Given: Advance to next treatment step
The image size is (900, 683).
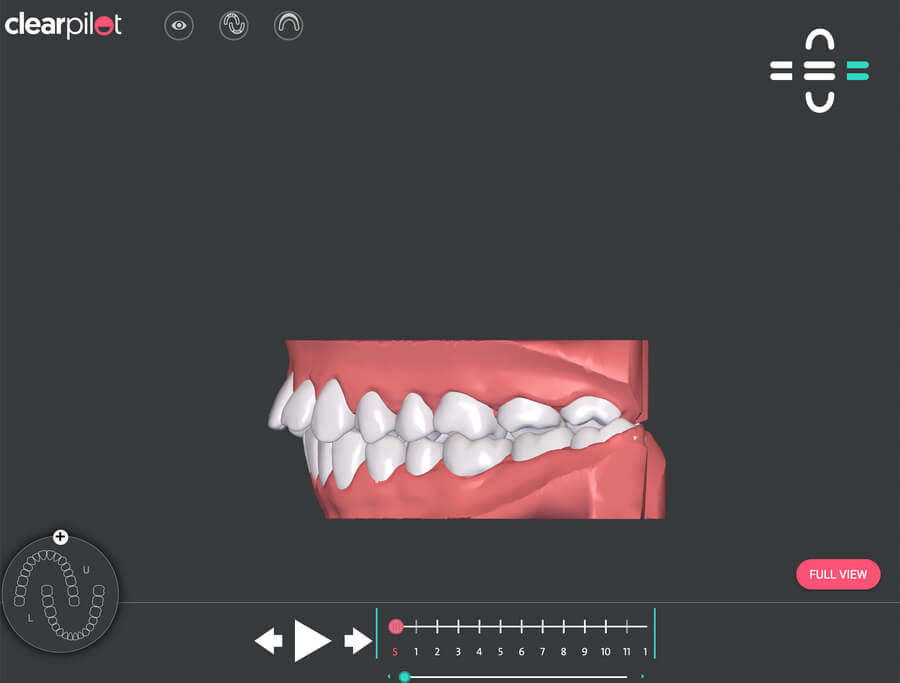Looking at the screenshot, I should point(357,640).
